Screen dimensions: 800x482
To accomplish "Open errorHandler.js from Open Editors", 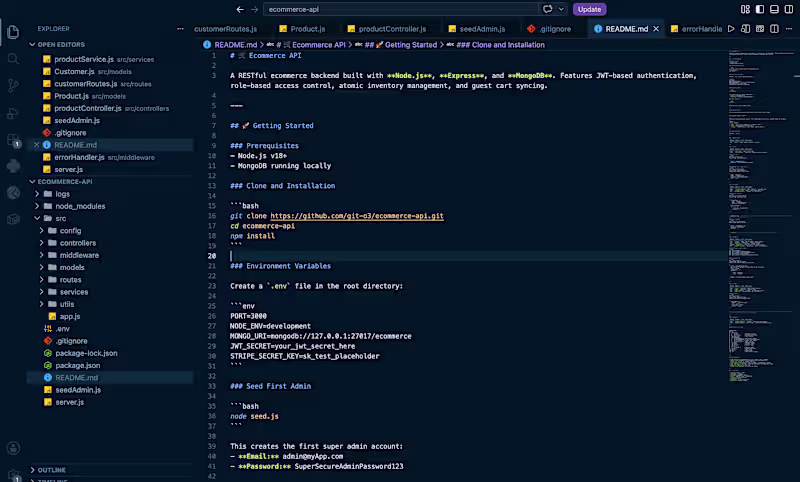I will coord(79,157).
